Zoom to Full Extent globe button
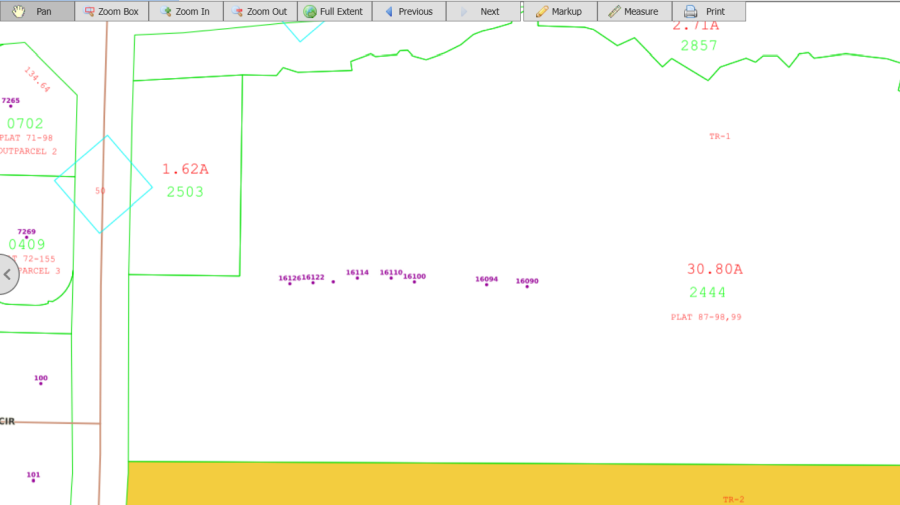The height and width of the screenshot is (505, 900). point(334,11)
